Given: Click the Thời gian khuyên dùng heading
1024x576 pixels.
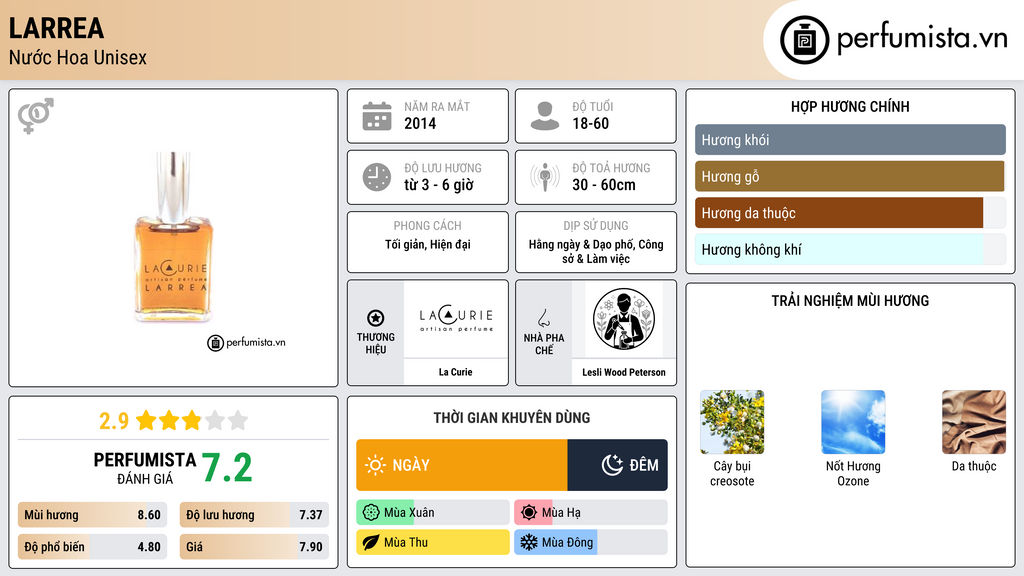Looking at the screenshot, I should pyautogui.click(x=512, y=417).
